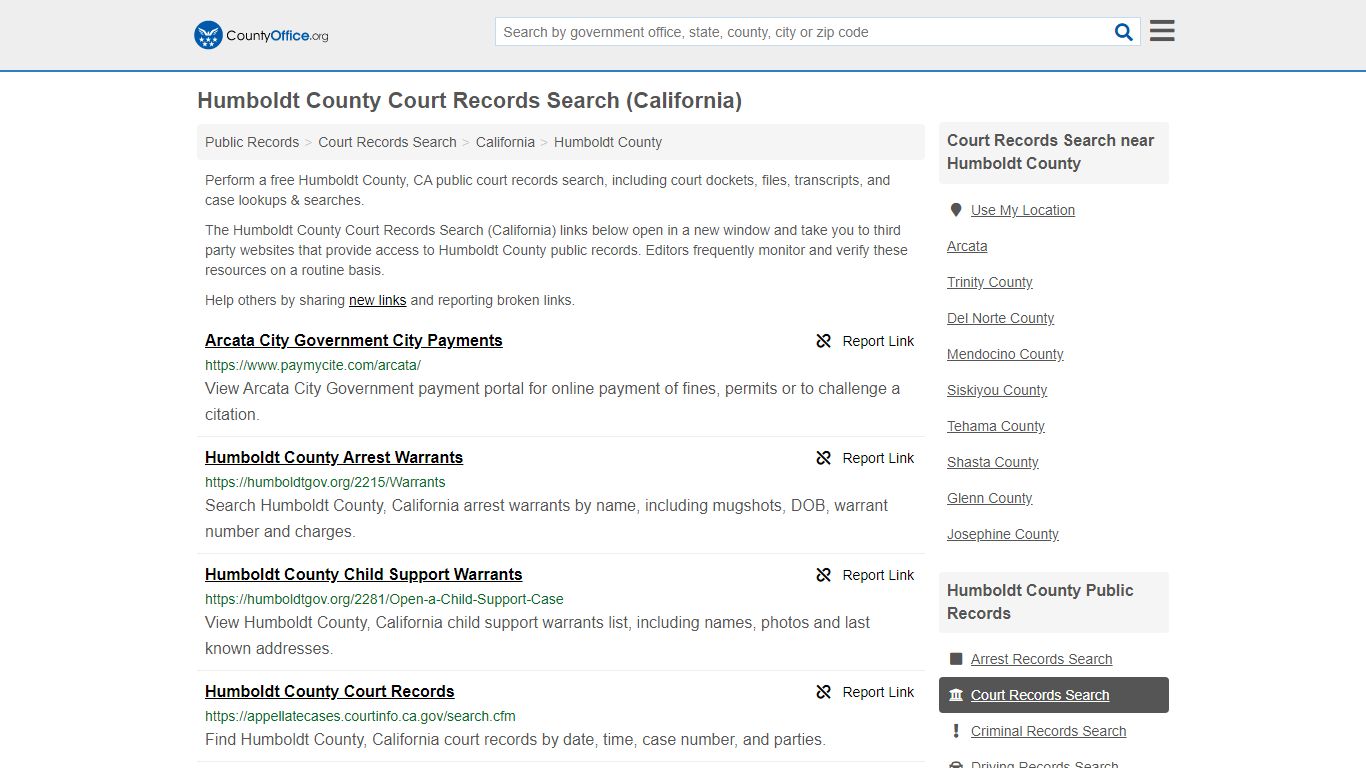This screenshot has height=768, width=1366.
Task: Open the Public Records breadcrumb
Action: [x=252, y=142]
